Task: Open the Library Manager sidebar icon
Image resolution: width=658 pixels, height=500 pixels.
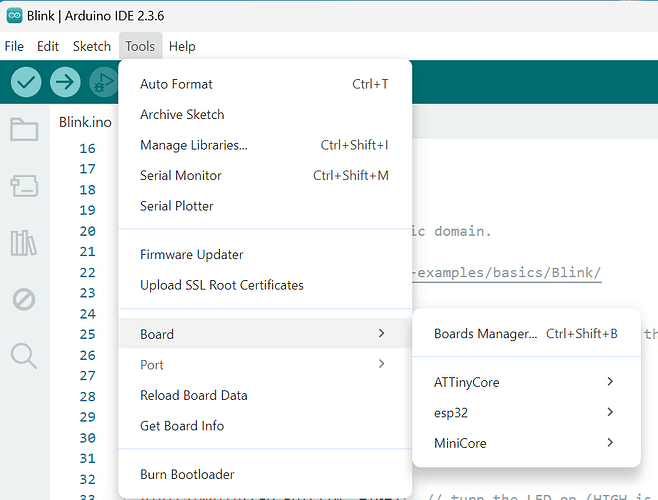Action: (24, 242)
